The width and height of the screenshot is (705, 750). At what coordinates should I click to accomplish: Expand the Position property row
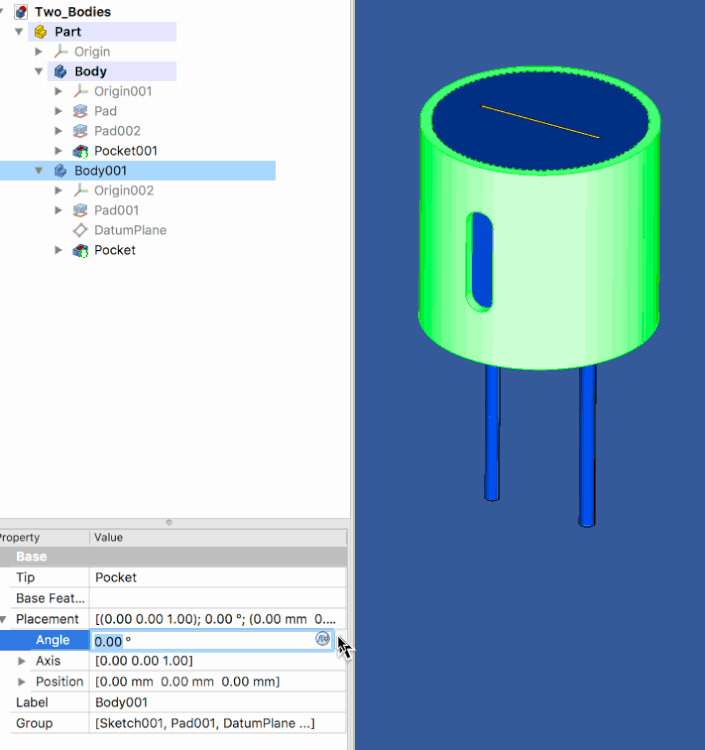tap(22, 682)
